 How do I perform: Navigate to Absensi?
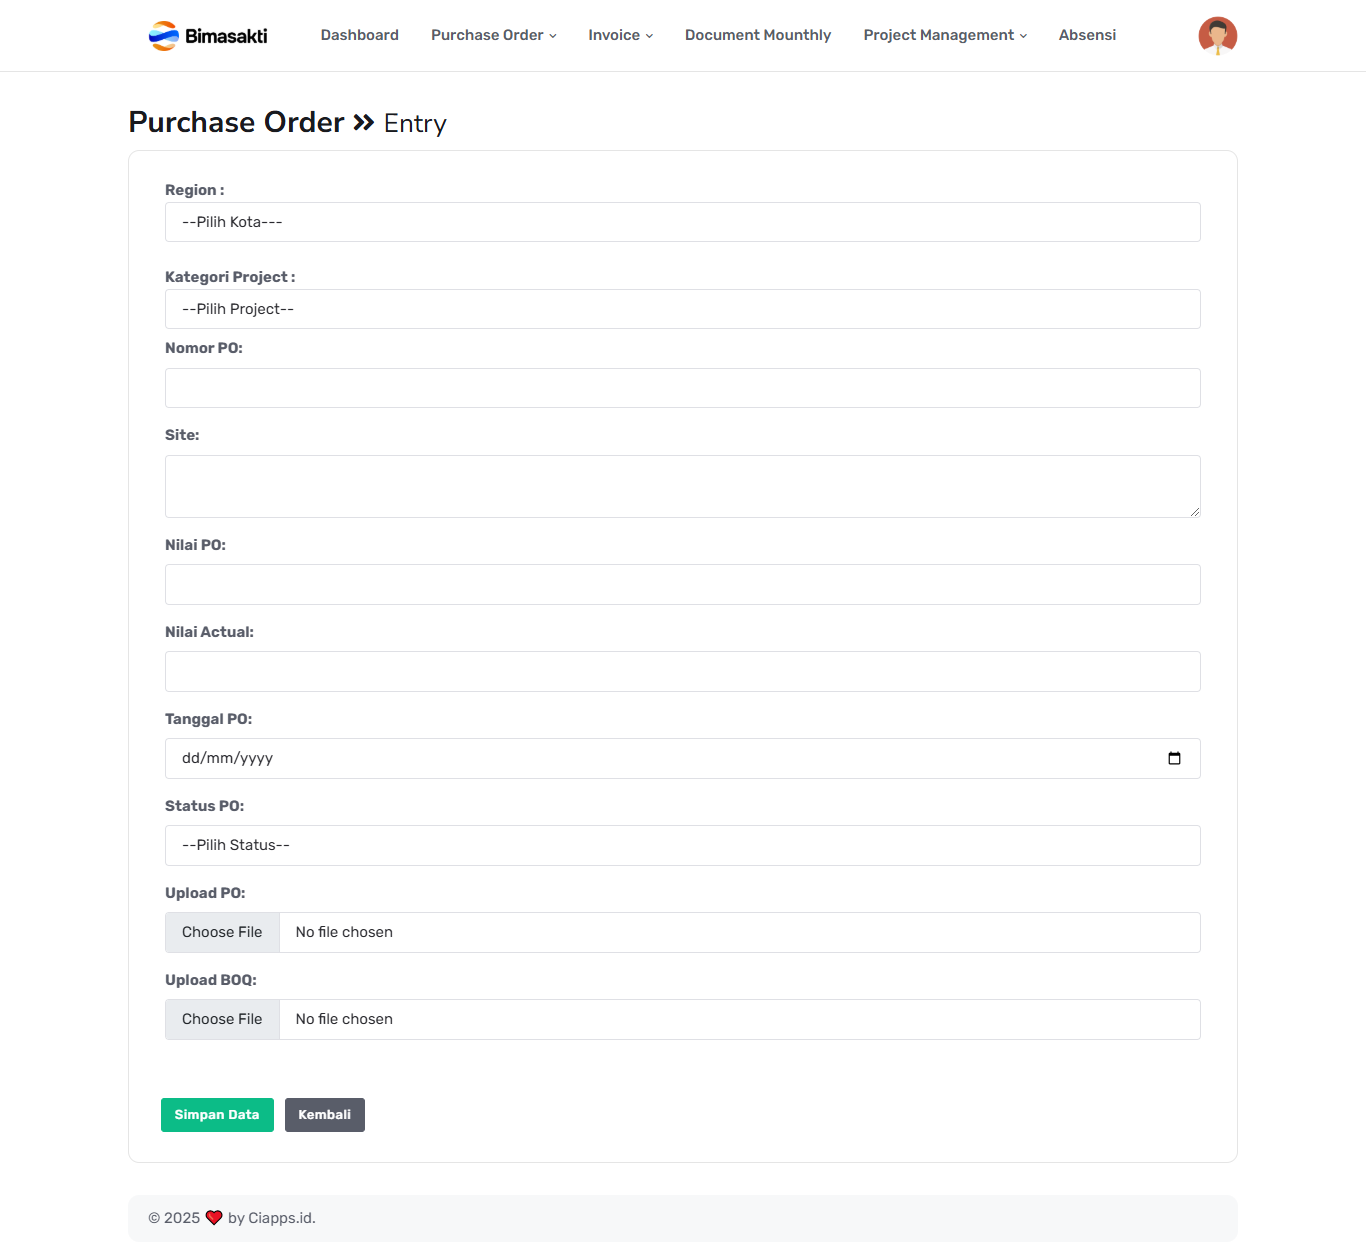(x=1087, y=35)
